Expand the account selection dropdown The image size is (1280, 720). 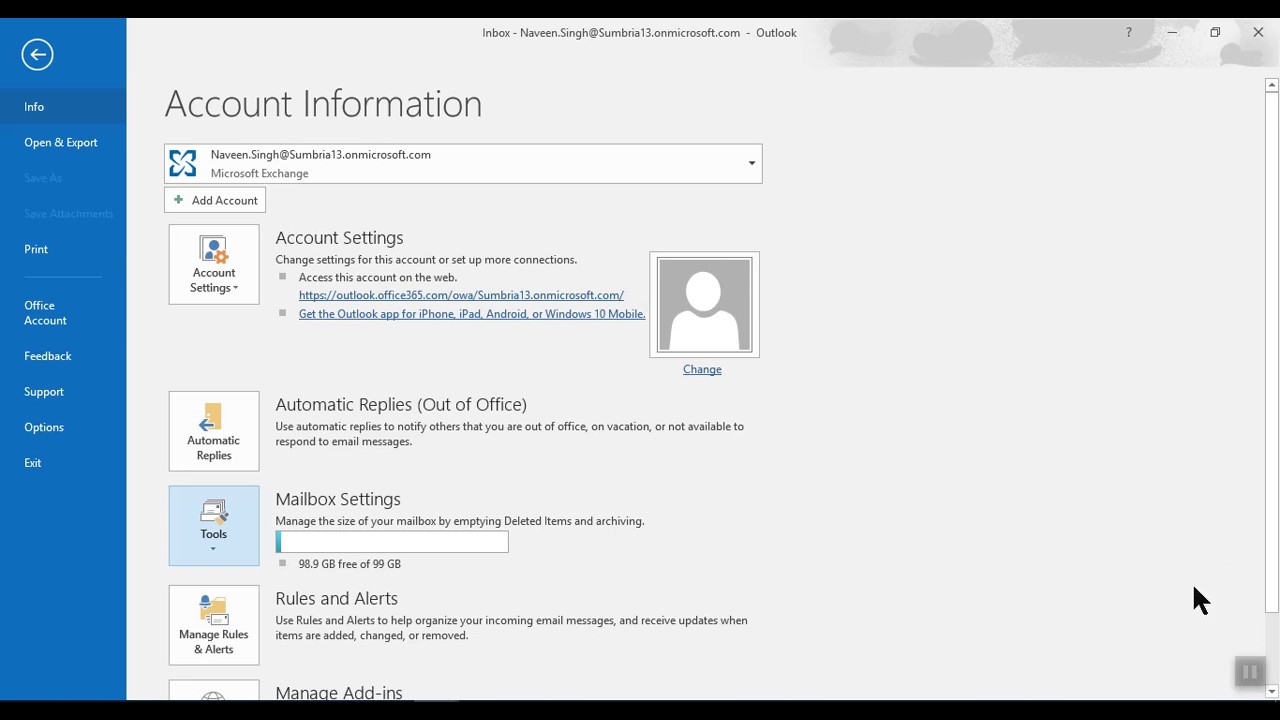pos(752,163)
